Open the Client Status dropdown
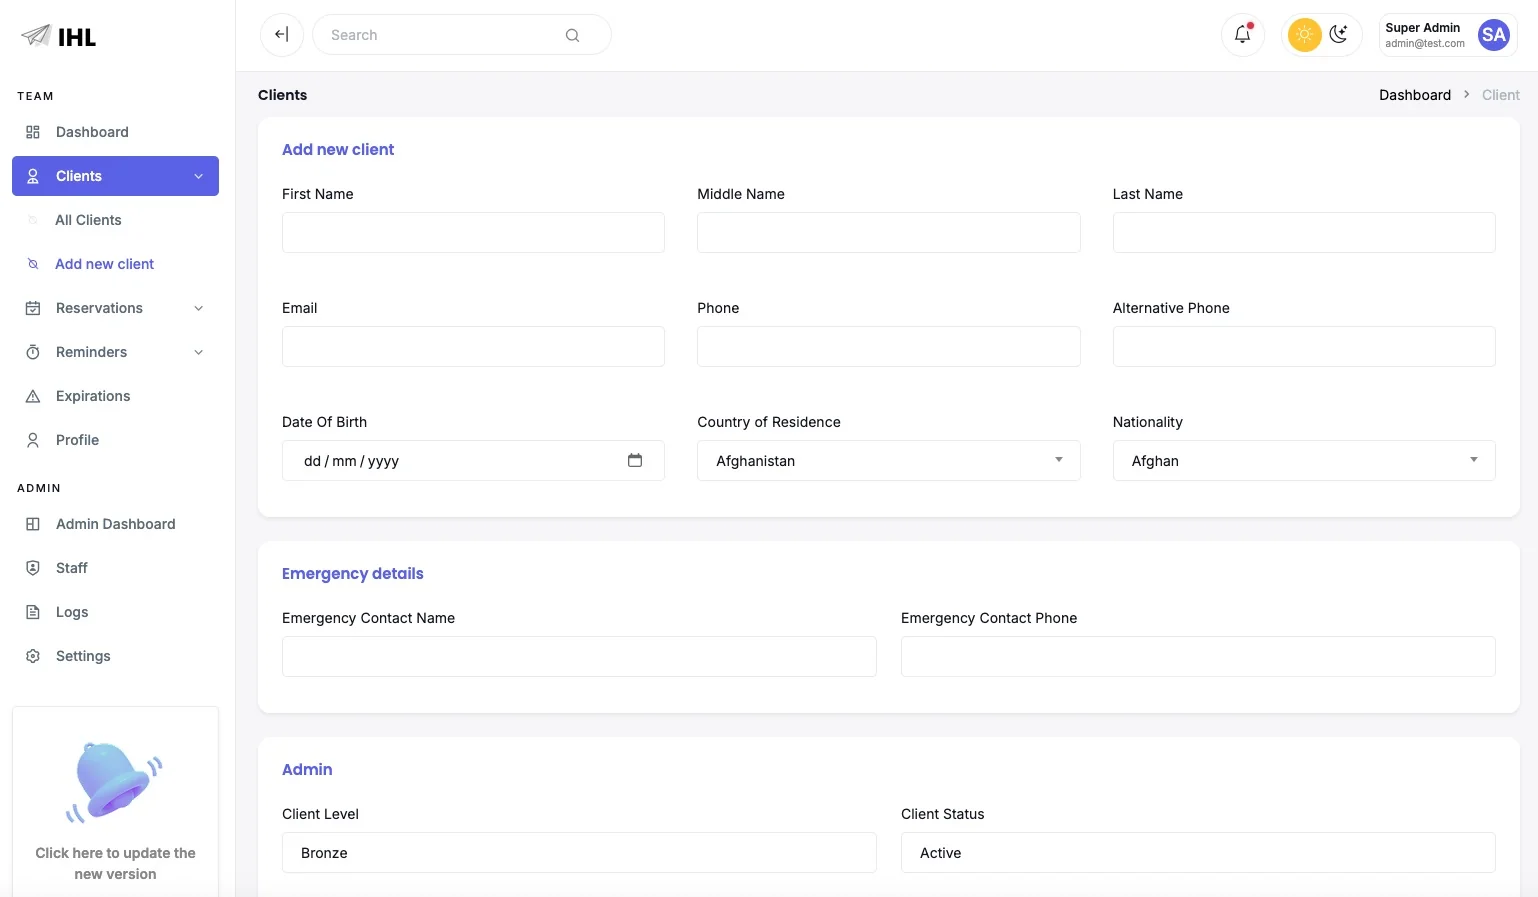 coord(1198,852)
